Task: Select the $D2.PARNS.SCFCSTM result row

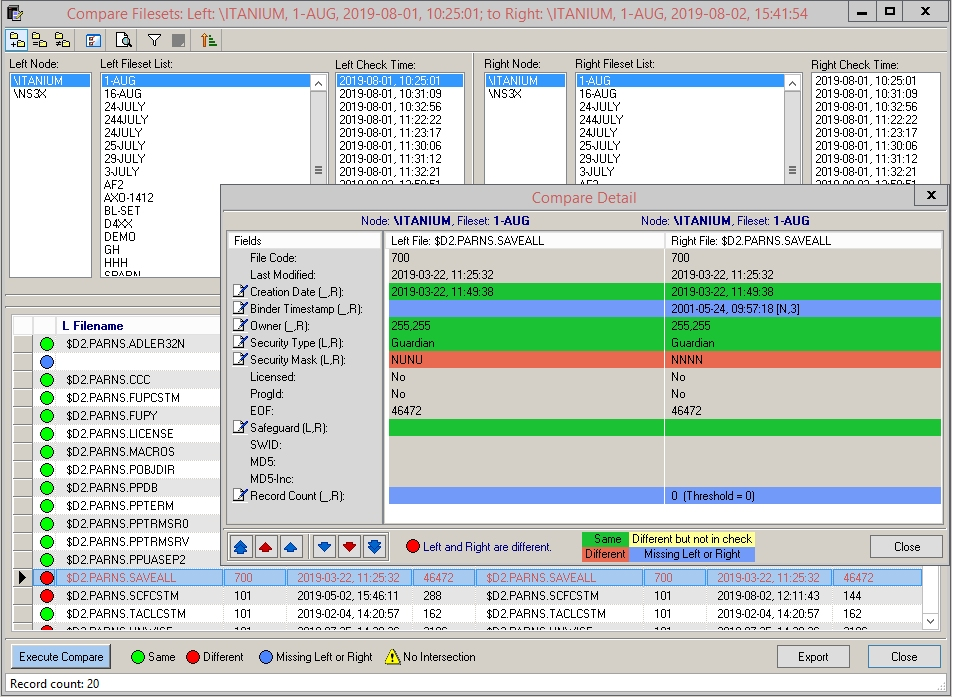Action: tap(120, 596)
